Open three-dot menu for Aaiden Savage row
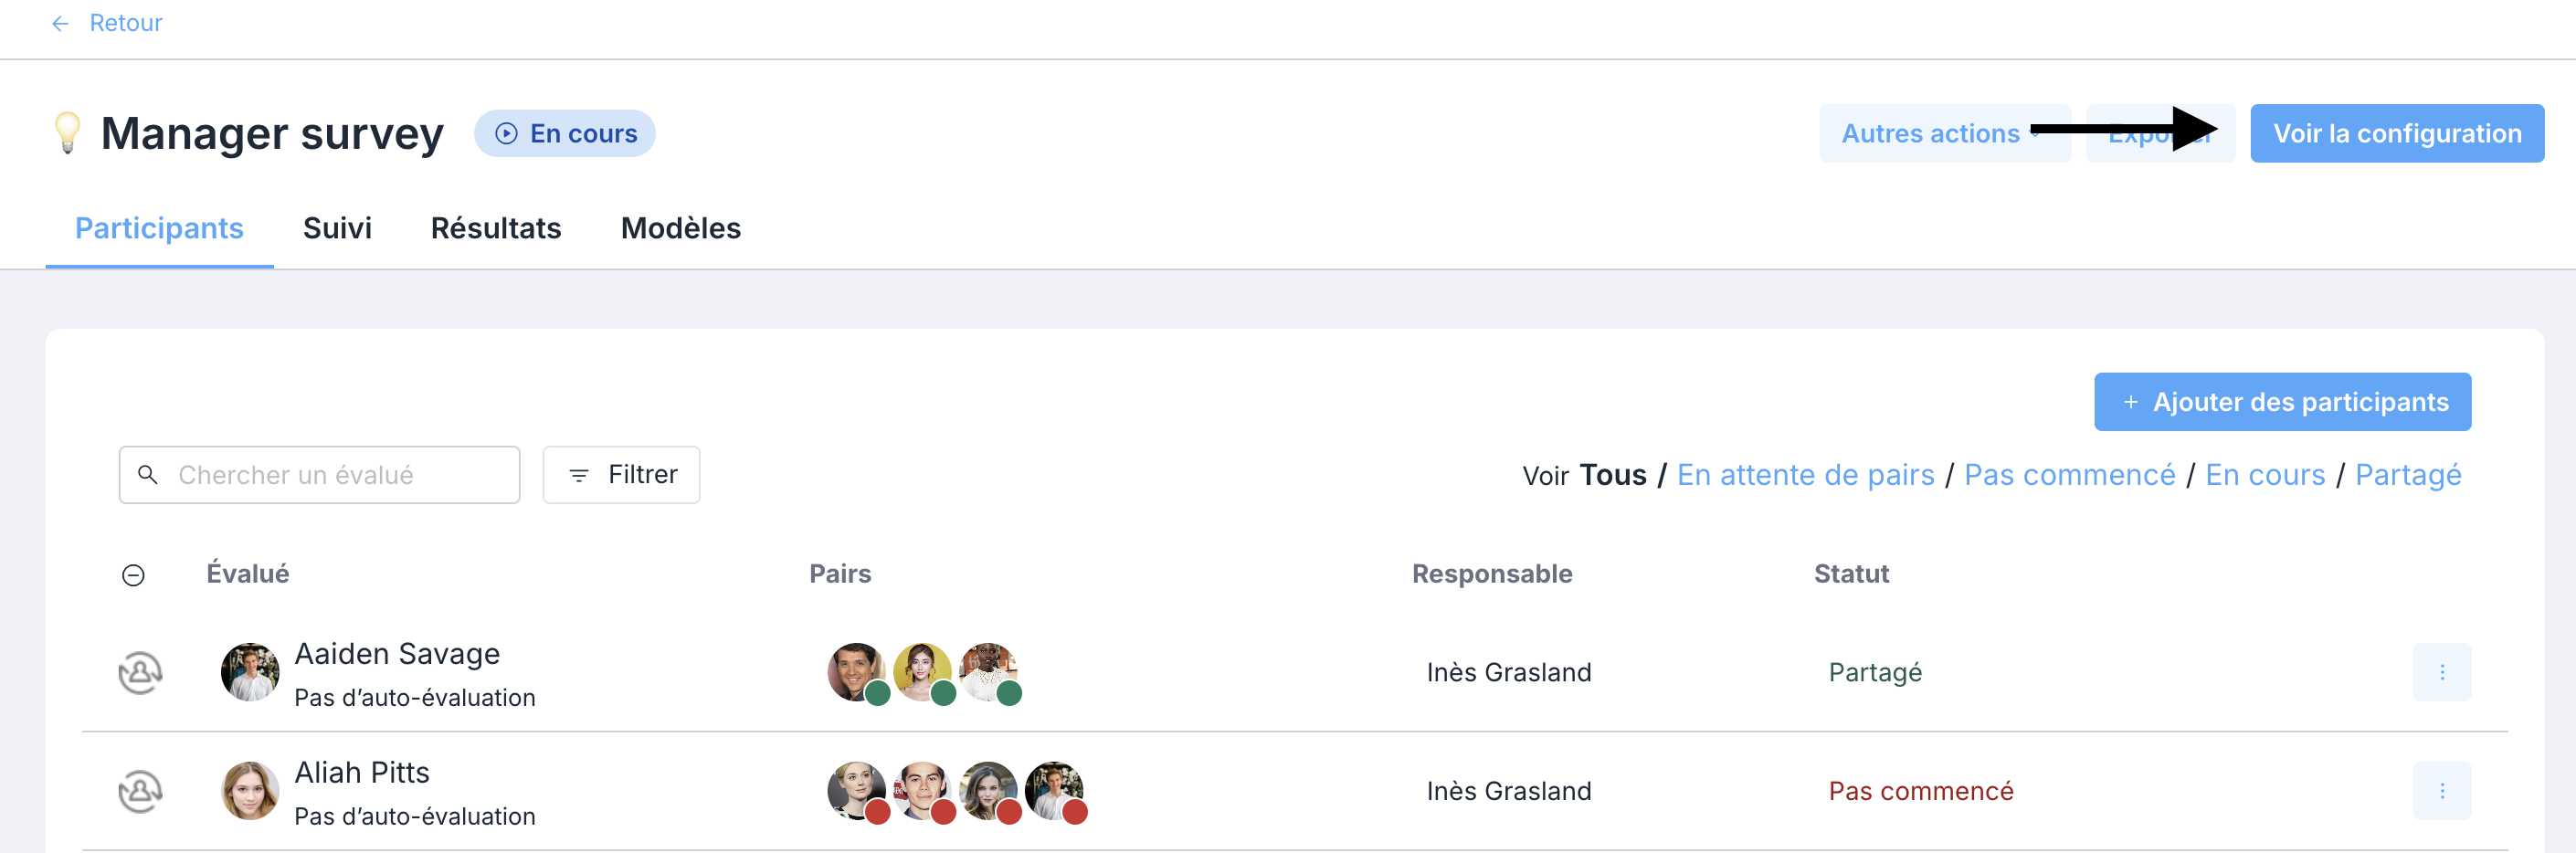2576x853 pixels. [2441, 672]
